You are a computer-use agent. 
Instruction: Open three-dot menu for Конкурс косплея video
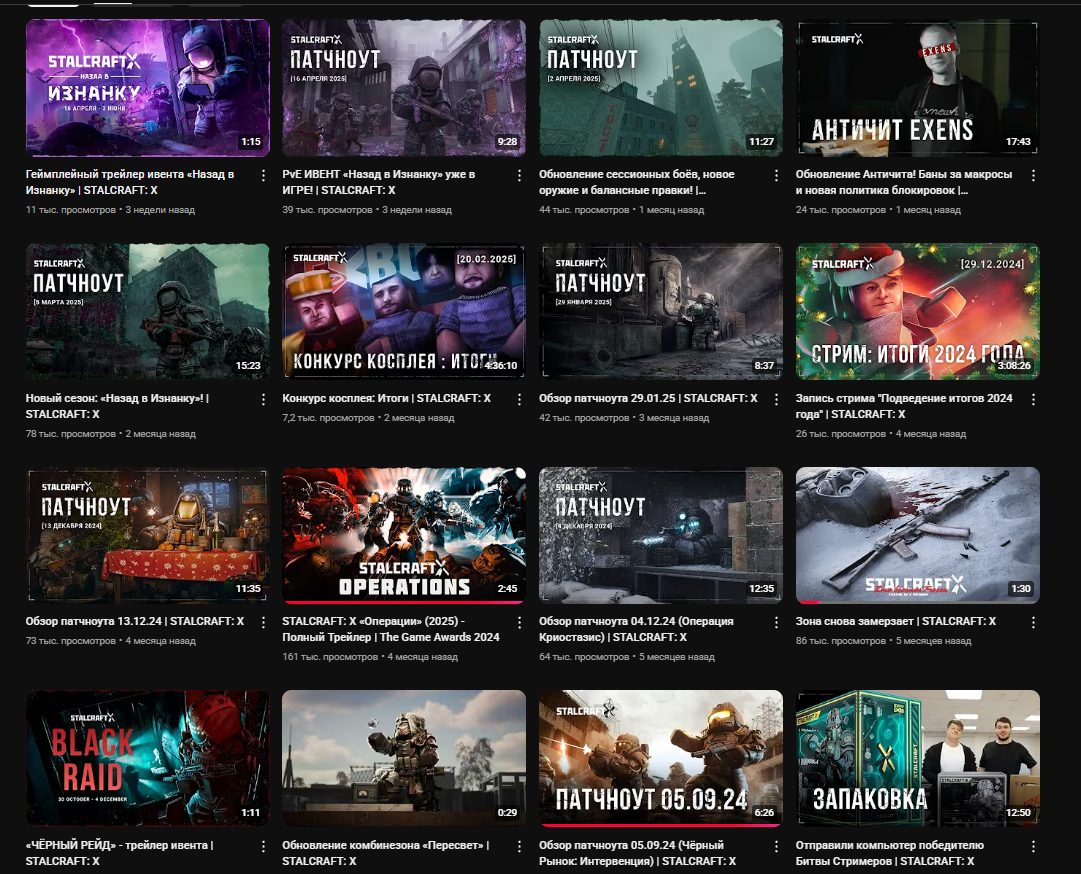coord(519,399)
